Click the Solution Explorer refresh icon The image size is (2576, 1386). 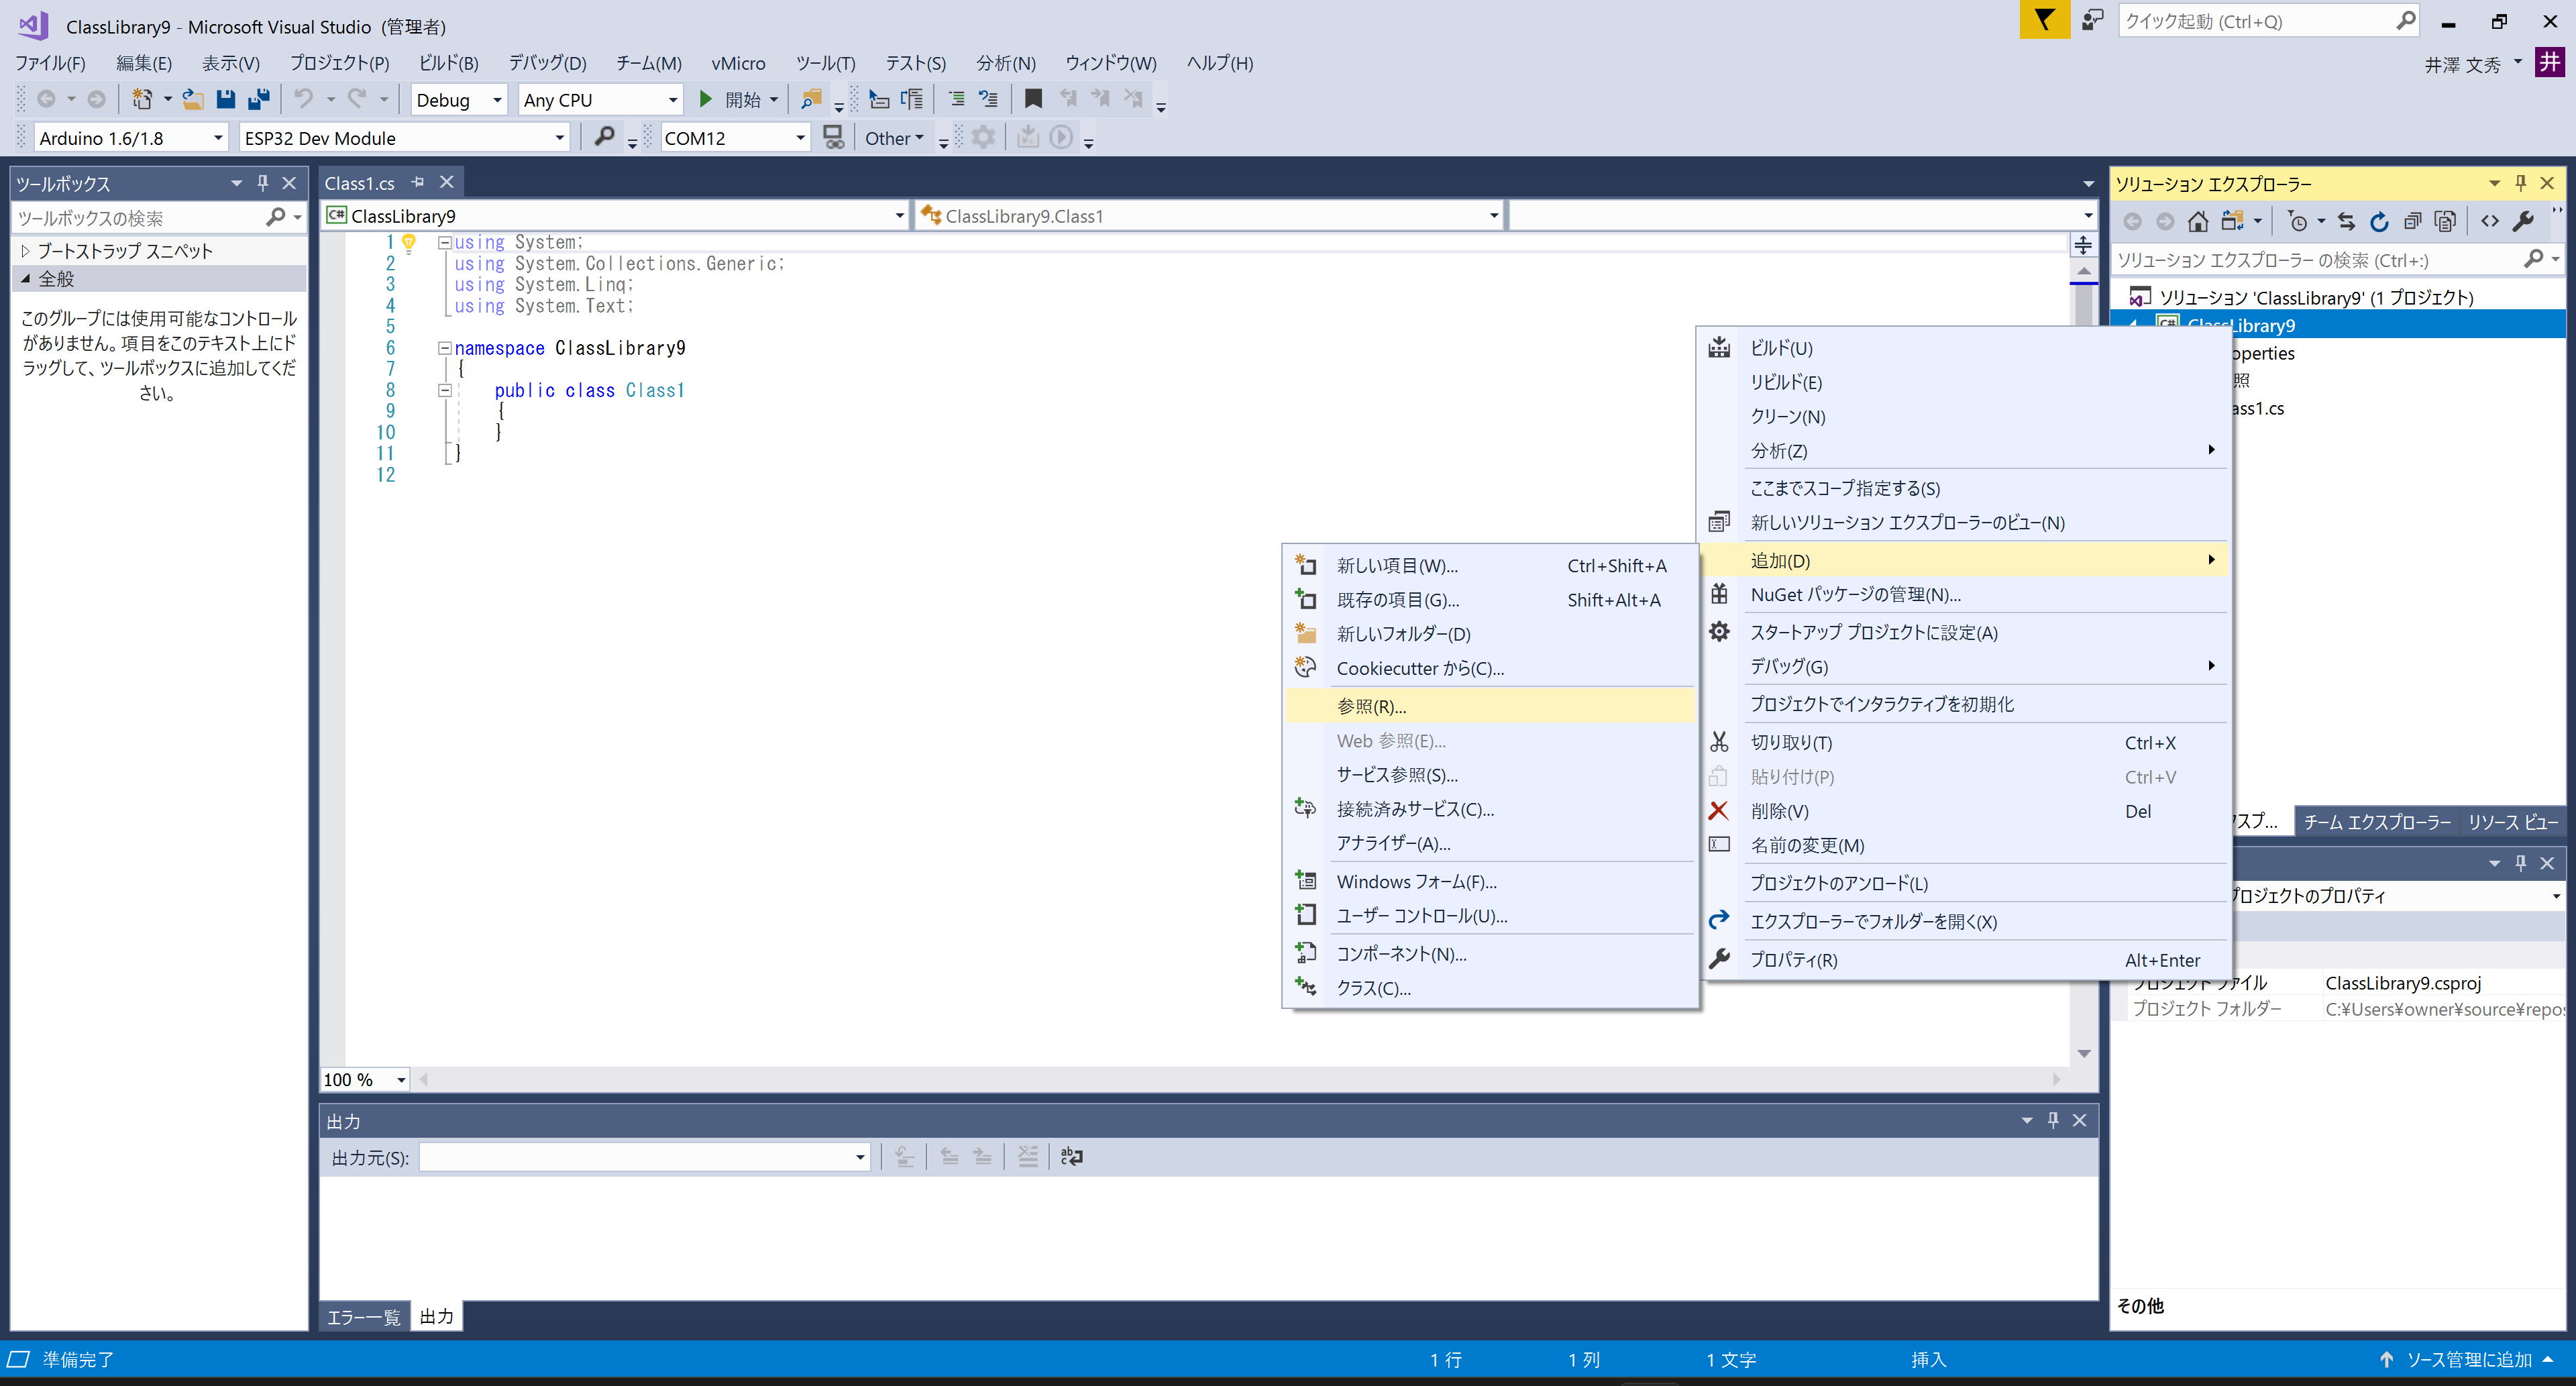click(2379, 222)
